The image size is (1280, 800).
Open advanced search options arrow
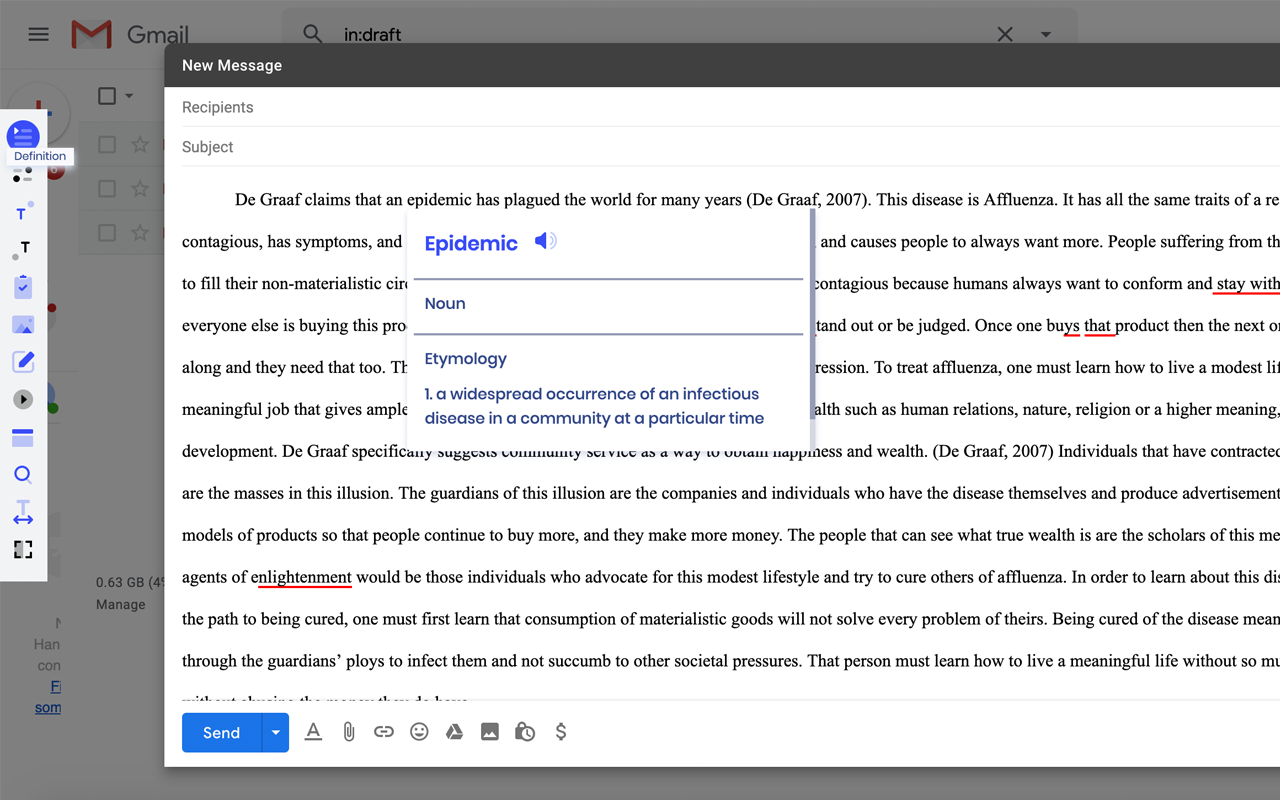click(x=1046, y=34)
